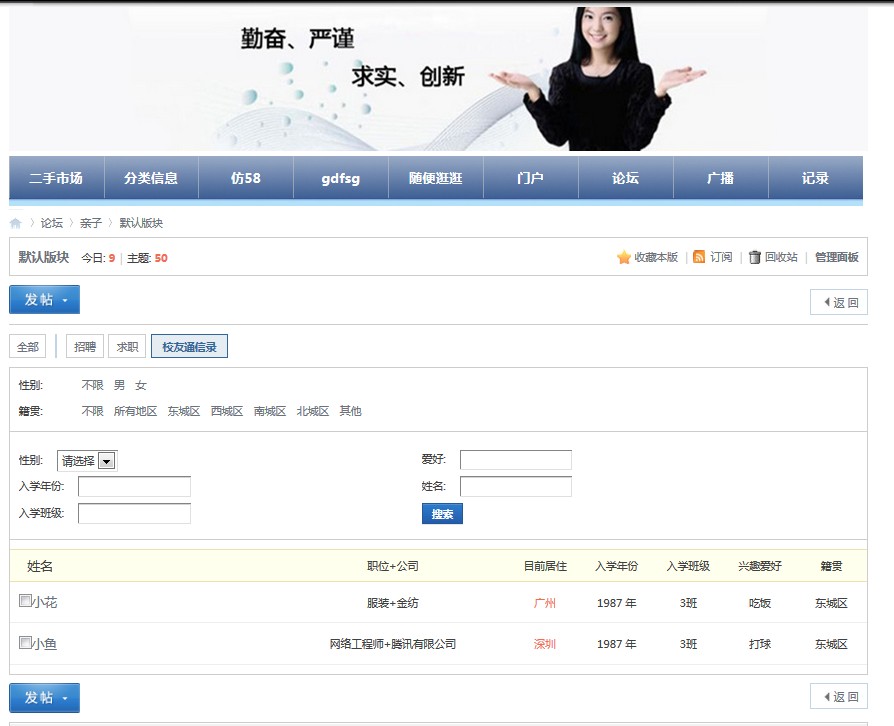Click the 打球 hobby cell
Viewport: 894px width, 726px height.
(x=760, y=644)
